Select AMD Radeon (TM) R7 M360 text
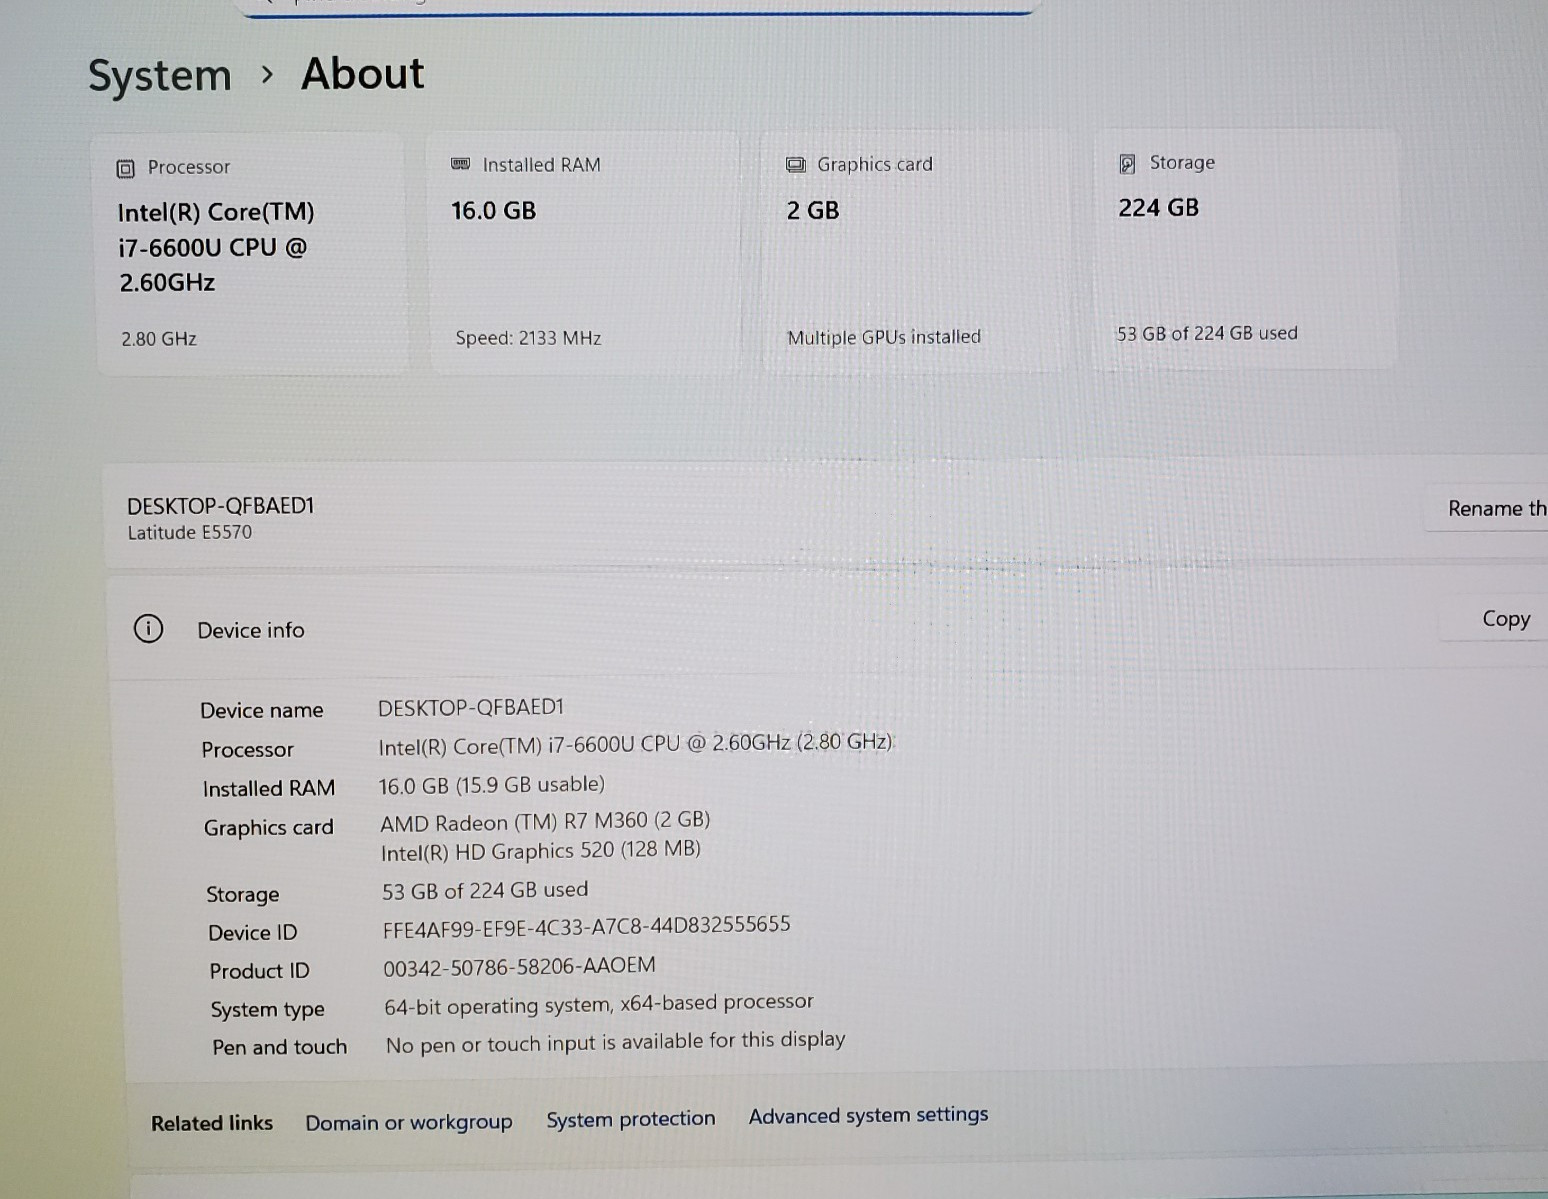The image size is (1548, 1199). click(545, 821)
